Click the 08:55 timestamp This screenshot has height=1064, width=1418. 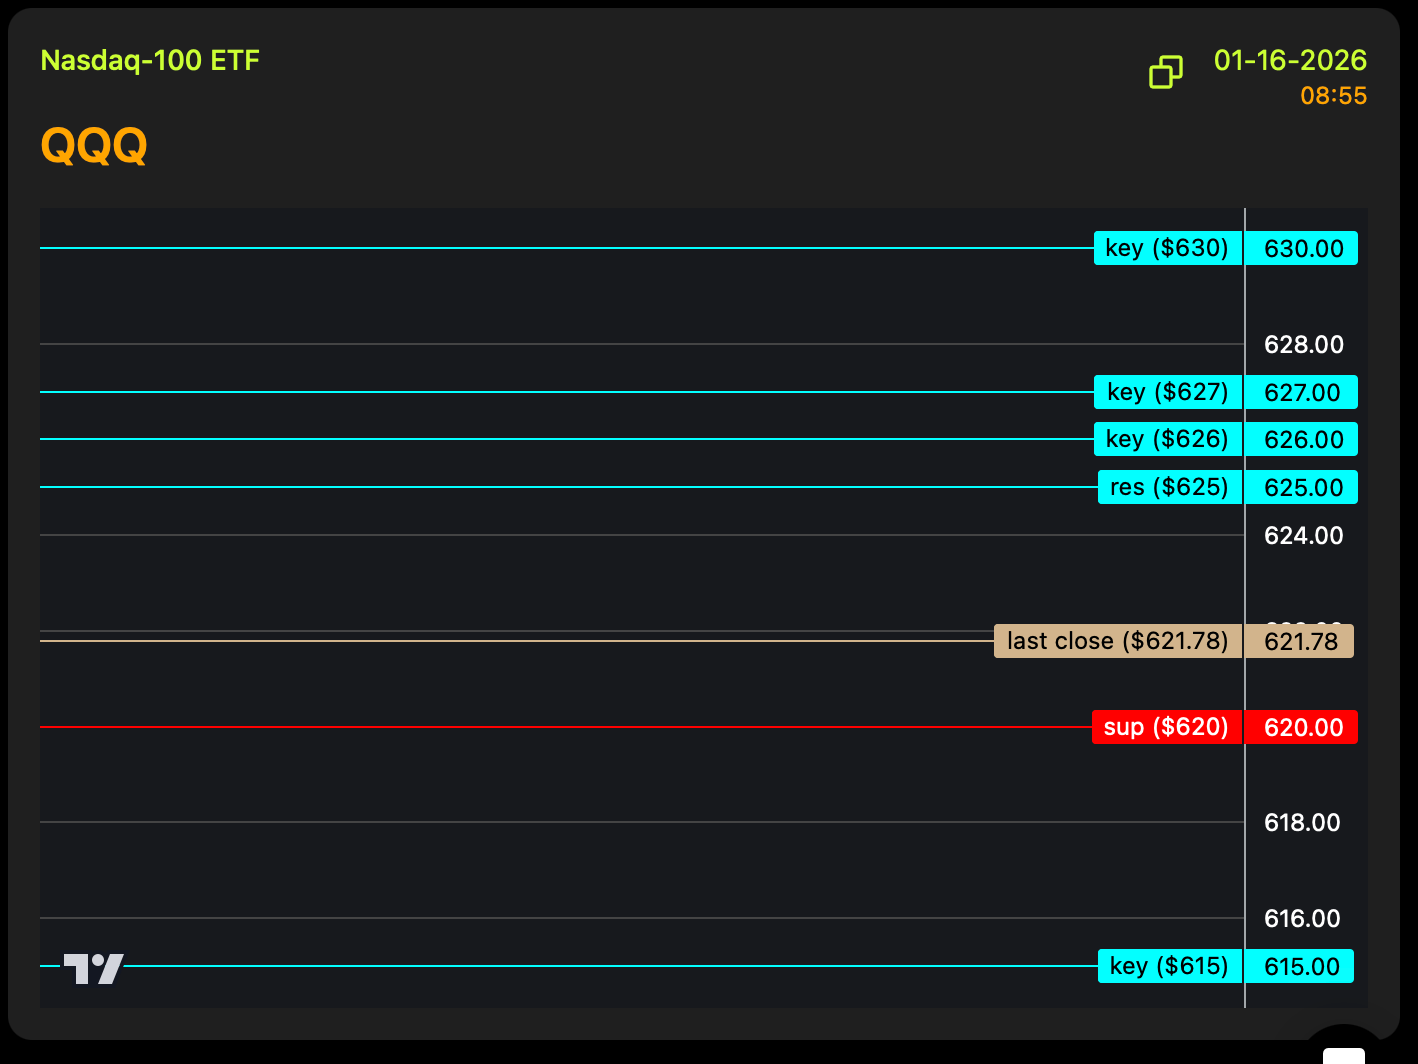1333,96
